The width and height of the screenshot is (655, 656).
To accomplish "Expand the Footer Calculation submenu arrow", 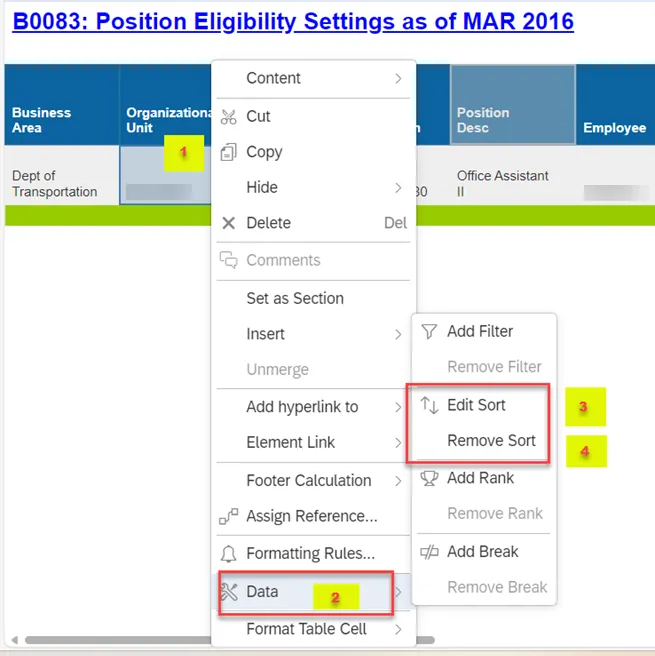I will [x=398, y=480].
